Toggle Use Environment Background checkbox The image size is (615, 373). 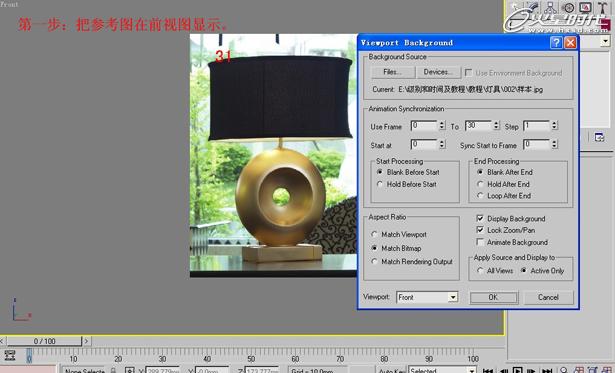(x=468, y=73)
